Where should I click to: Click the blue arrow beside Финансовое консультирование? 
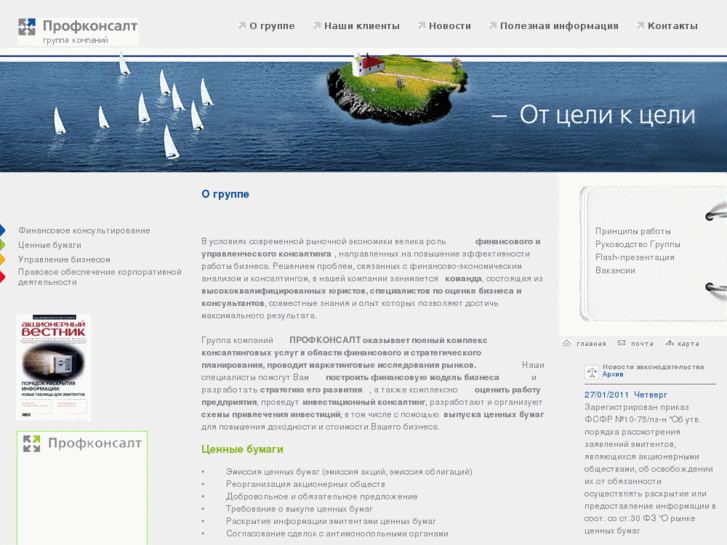[4, 231]
